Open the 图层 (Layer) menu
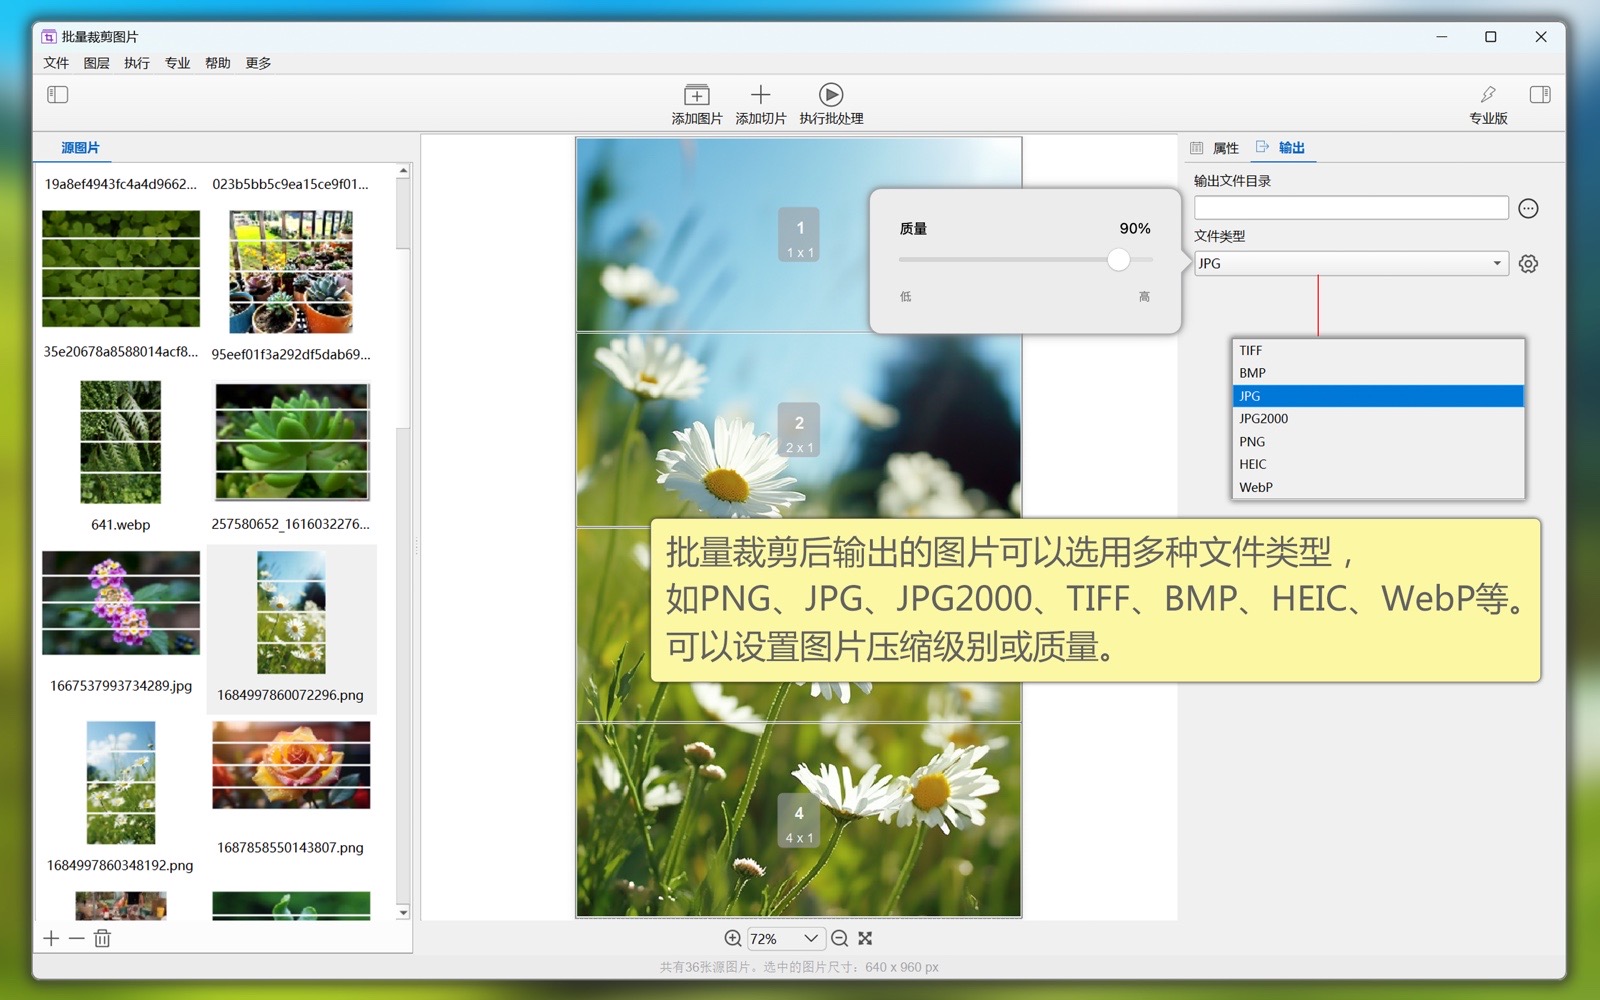This screenshot has width=1600, height=1000. click(x=97, y=63)
